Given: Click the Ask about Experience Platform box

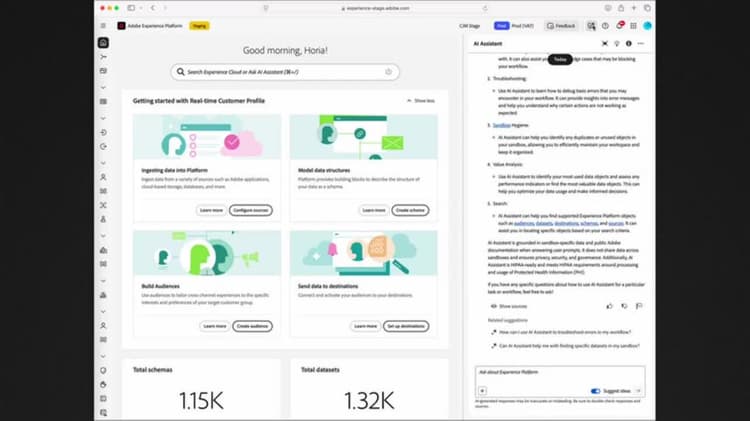Looking at the screenshot, I should (560, 381).
